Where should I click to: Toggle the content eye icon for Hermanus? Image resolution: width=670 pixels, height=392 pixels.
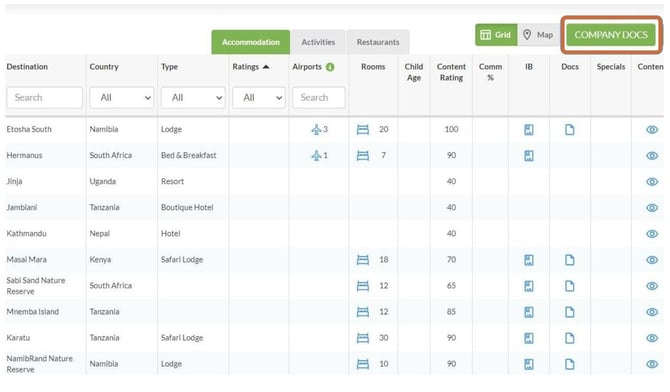coord(652,156)
